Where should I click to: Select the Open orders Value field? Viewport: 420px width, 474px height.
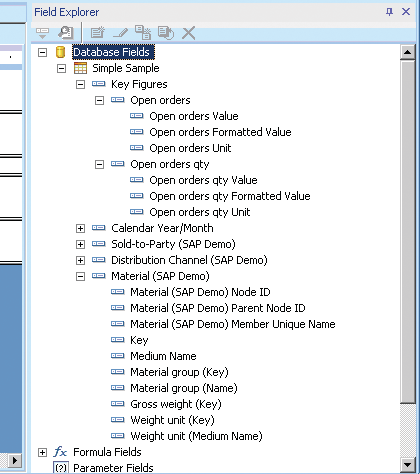(194, 116)
